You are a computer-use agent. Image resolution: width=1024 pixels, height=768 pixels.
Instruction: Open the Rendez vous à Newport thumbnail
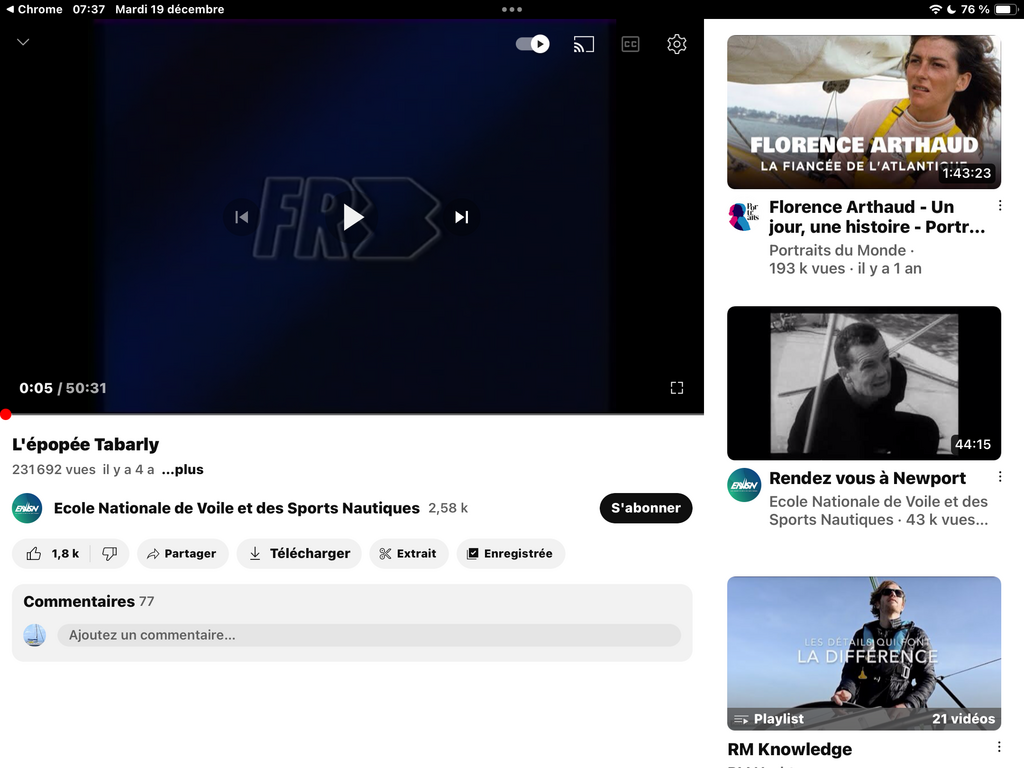(x=863, y=383)
